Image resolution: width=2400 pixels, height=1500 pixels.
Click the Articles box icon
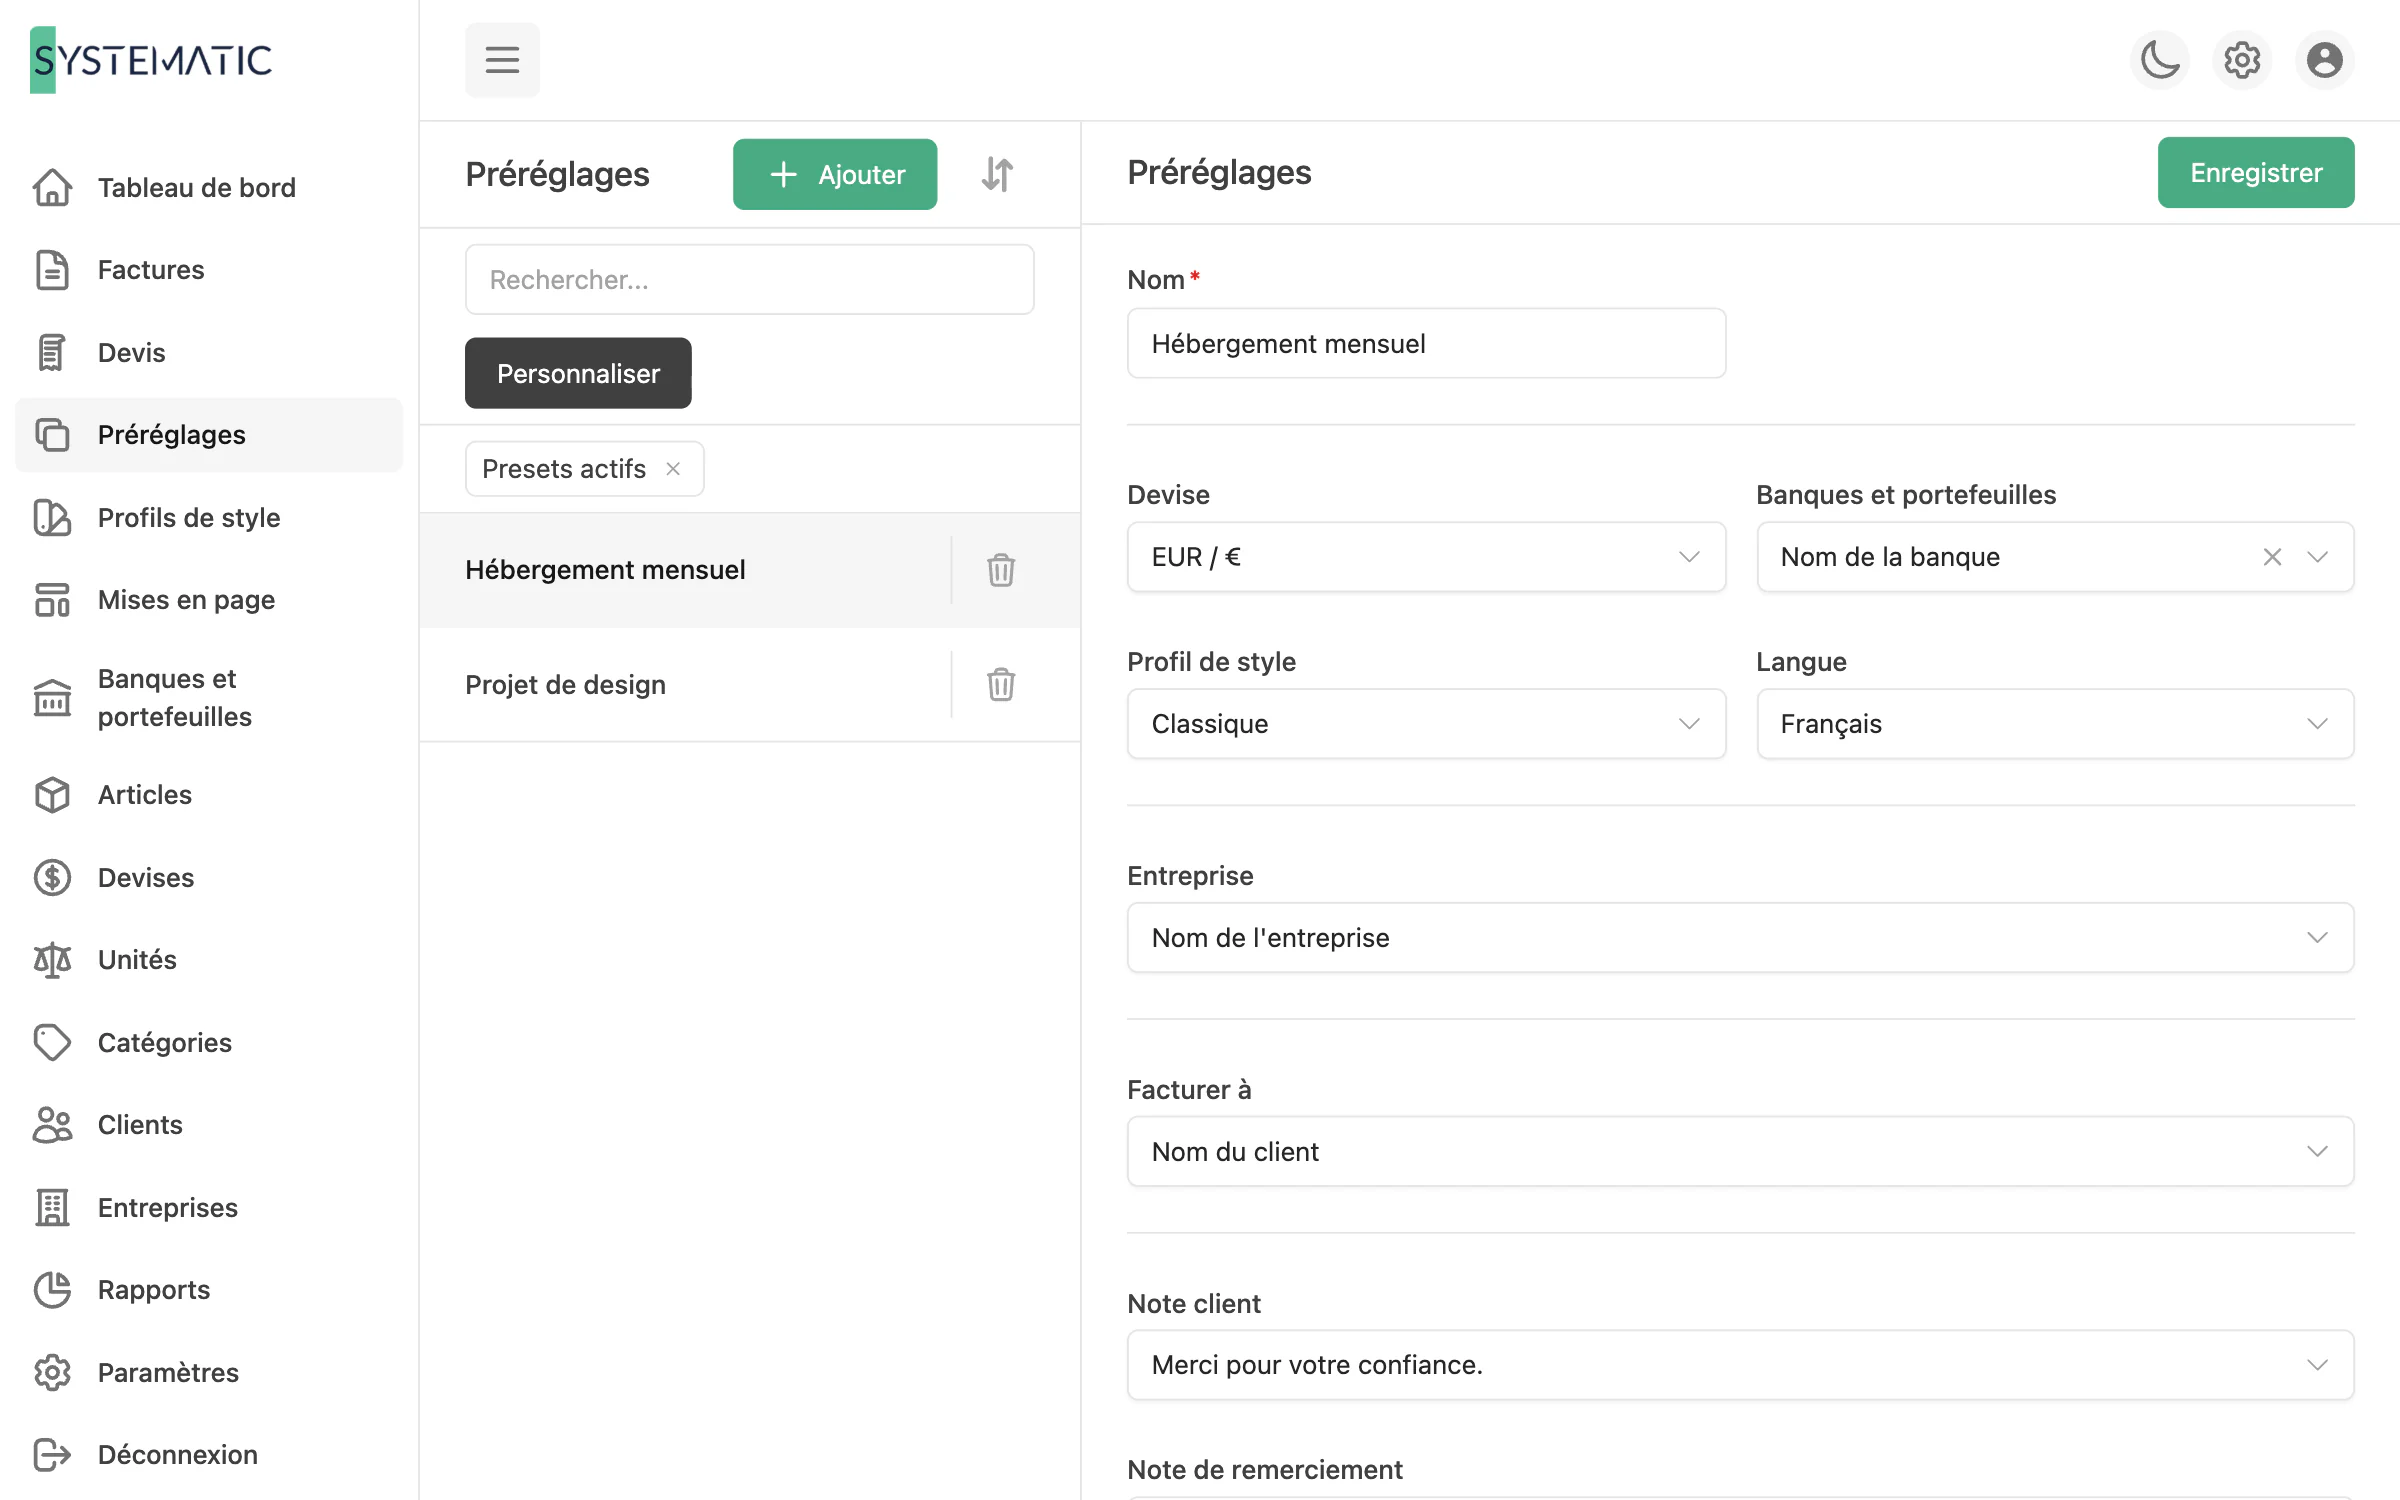52,795
